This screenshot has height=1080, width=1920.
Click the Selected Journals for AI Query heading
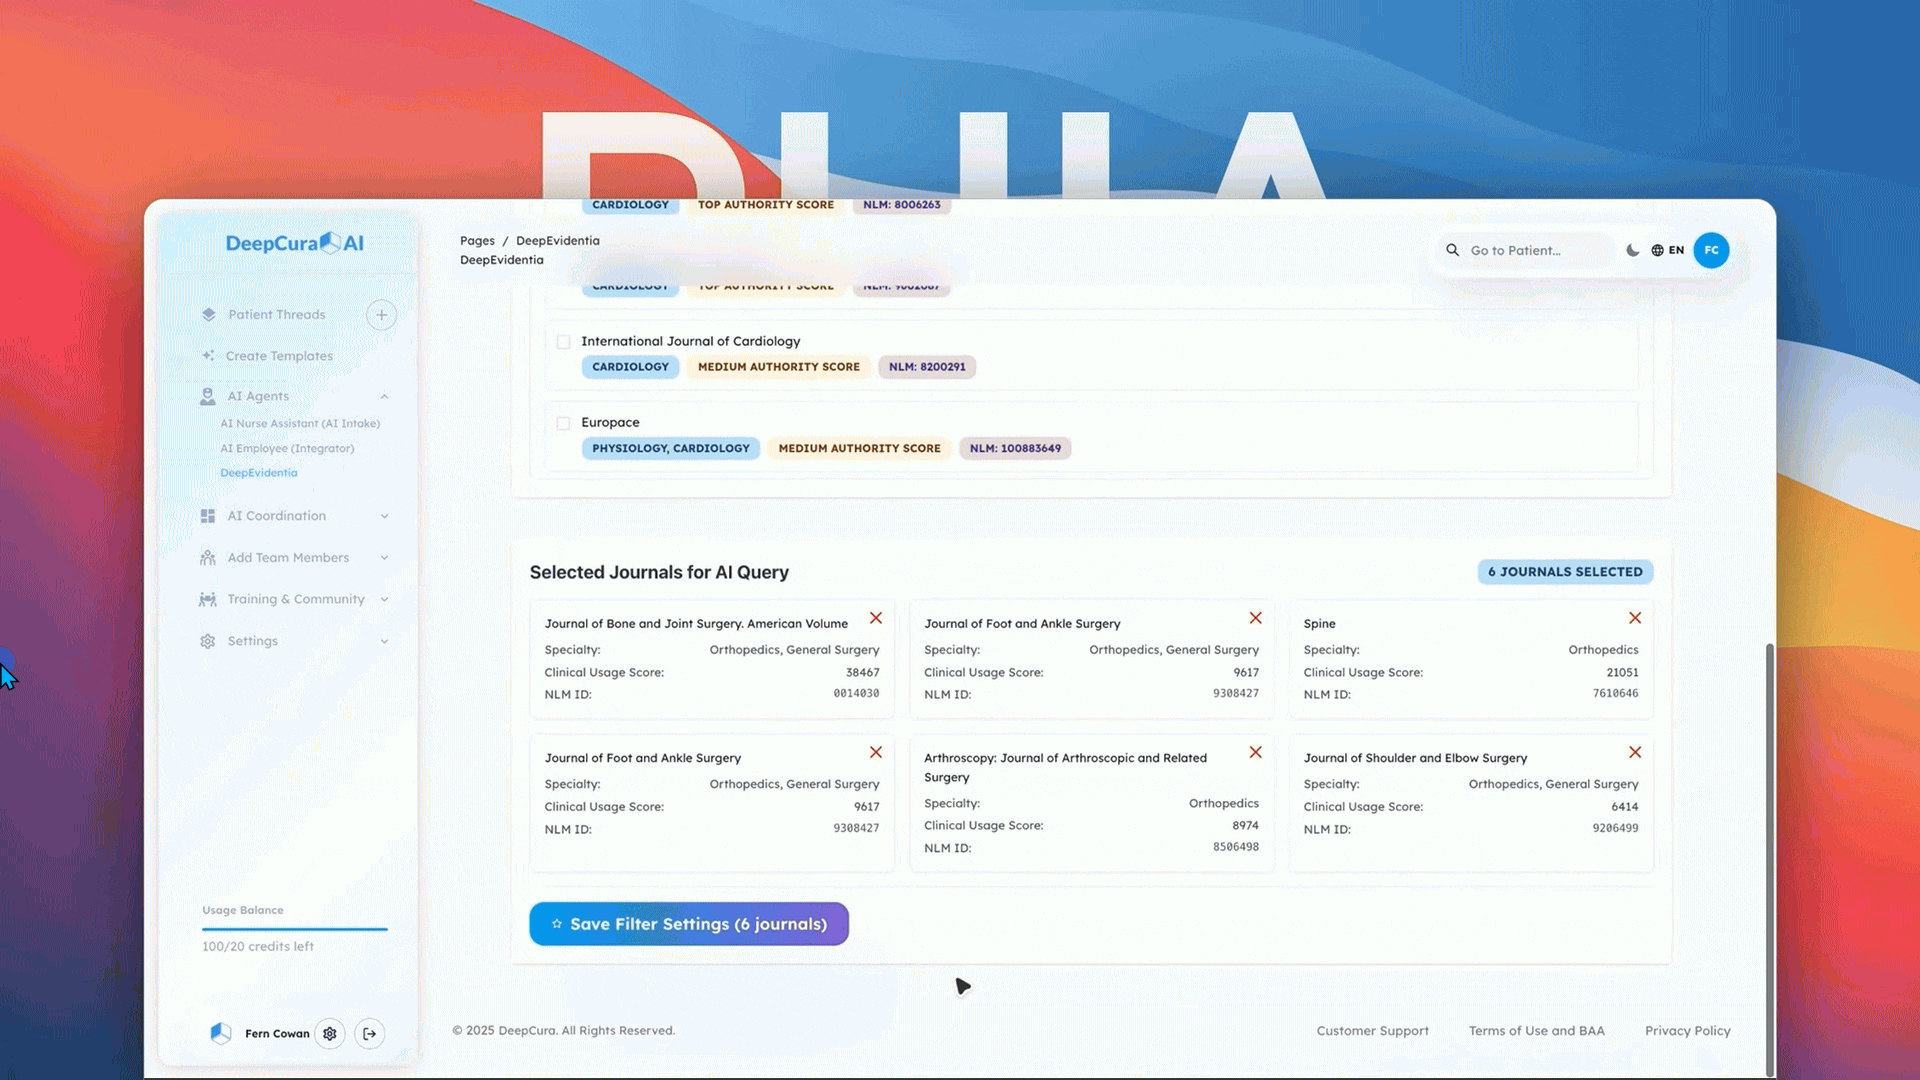pos(659,572)
